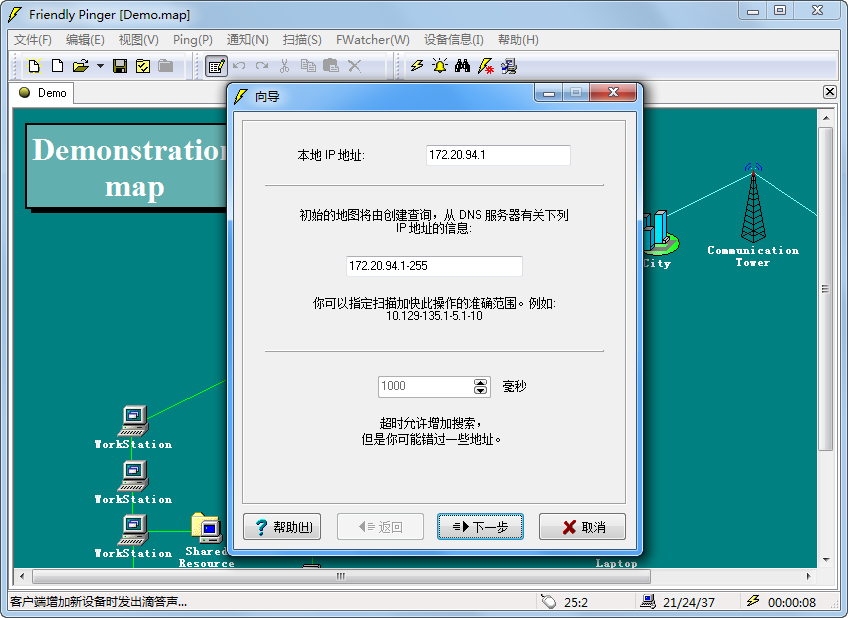Open the 文件(F) menu

point(32,40)
